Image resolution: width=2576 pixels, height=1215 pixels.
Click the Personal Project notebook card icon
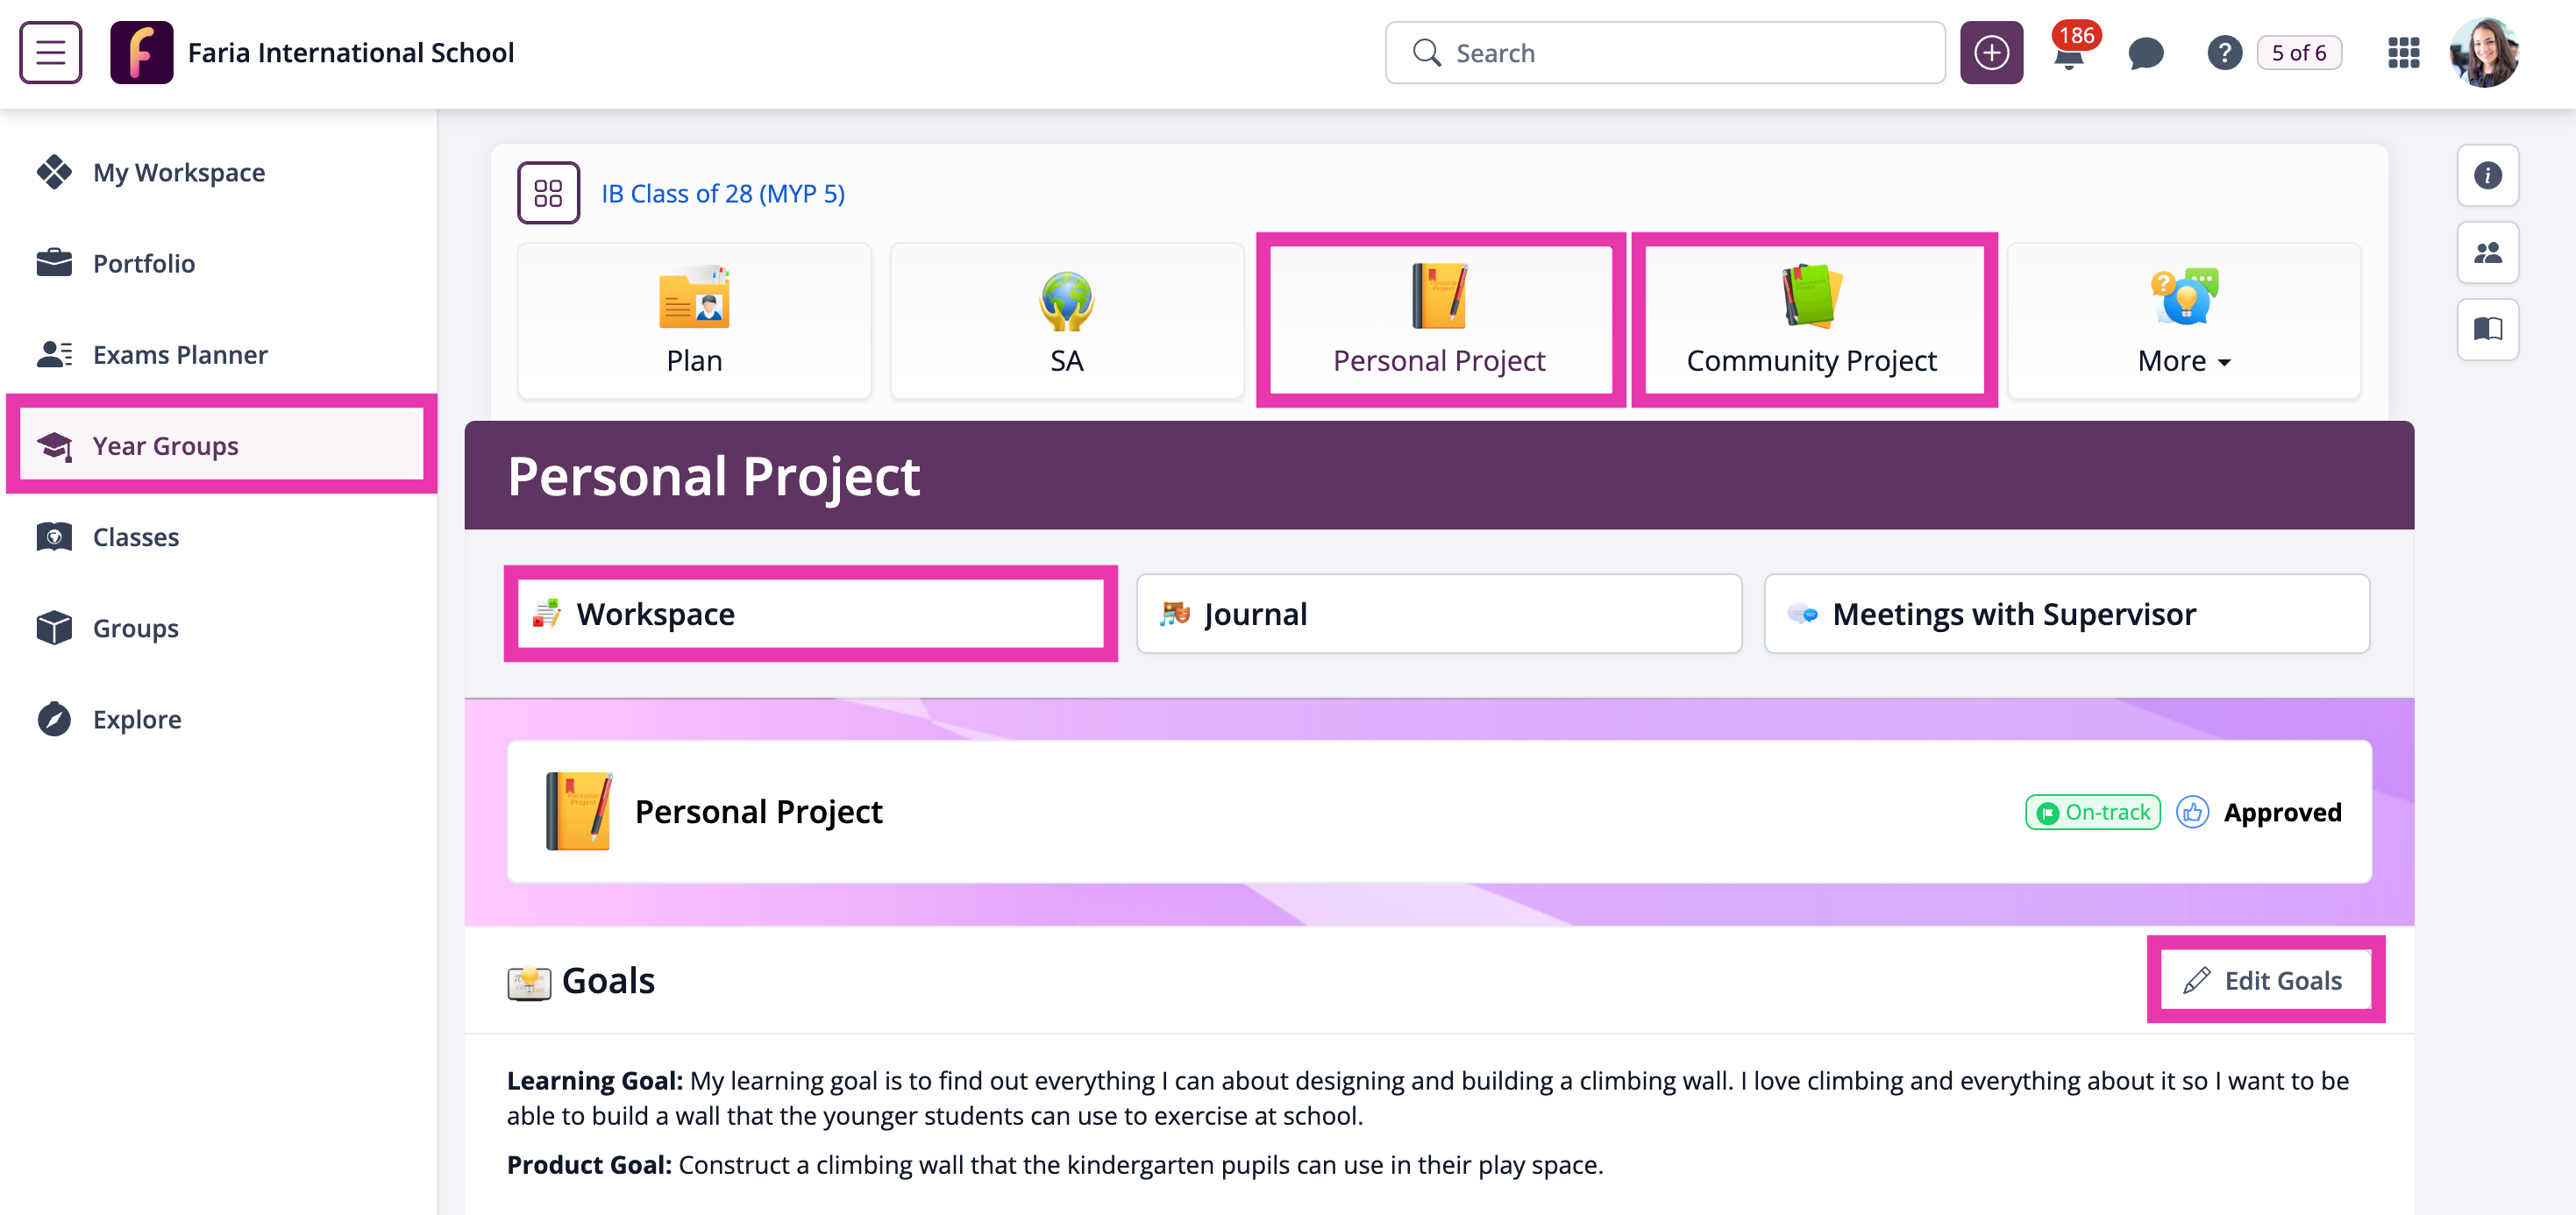(578, 811)
